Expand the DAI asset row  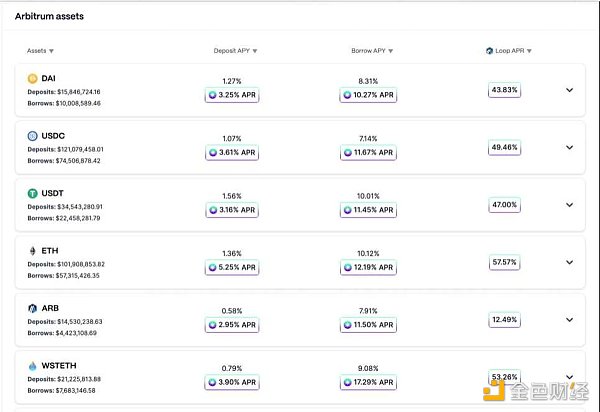pos(570,90)
